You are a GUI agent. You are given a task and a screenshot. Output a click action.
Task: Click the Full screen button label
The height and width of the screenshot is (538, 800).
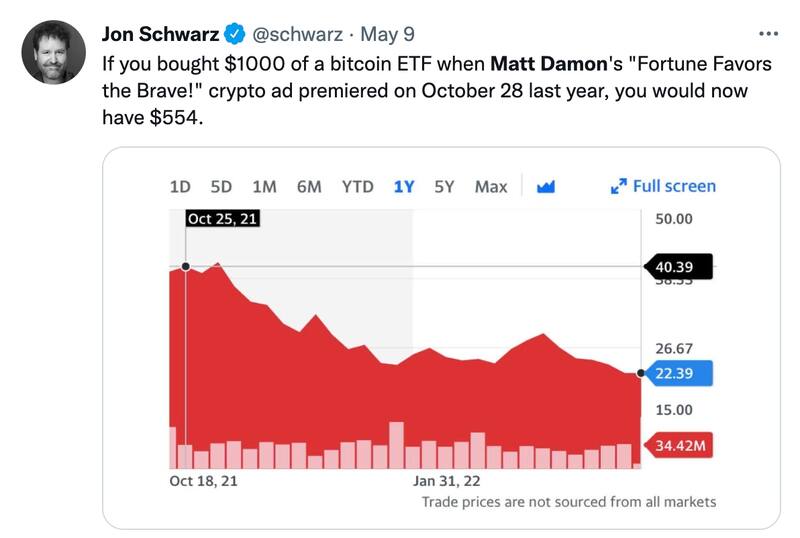674,186
